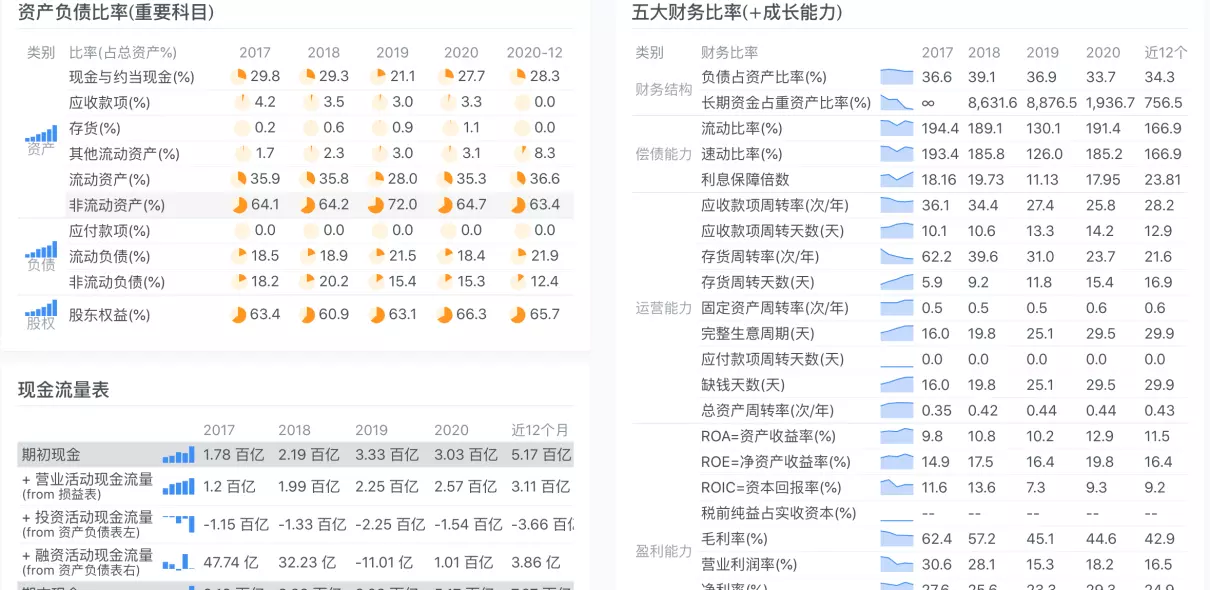Click the 非流动负债(%) row label

117,282
